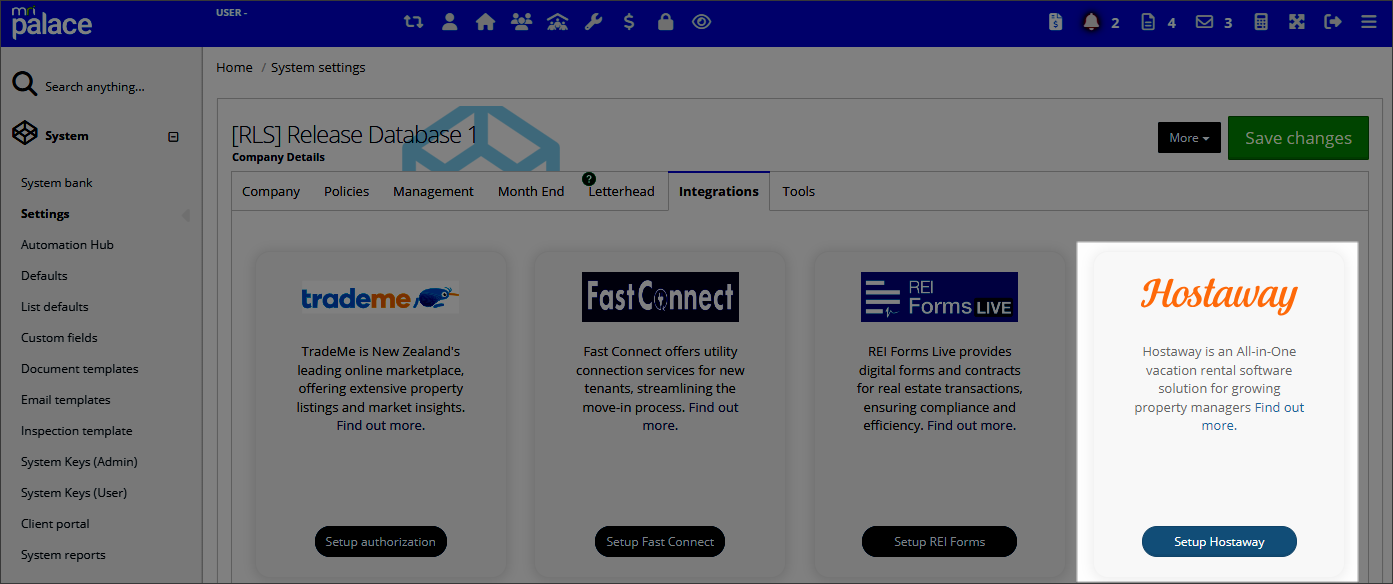The image size is (1393, 584).
Task: Click the Setup Fast Connect button
Action: point(660,541)
